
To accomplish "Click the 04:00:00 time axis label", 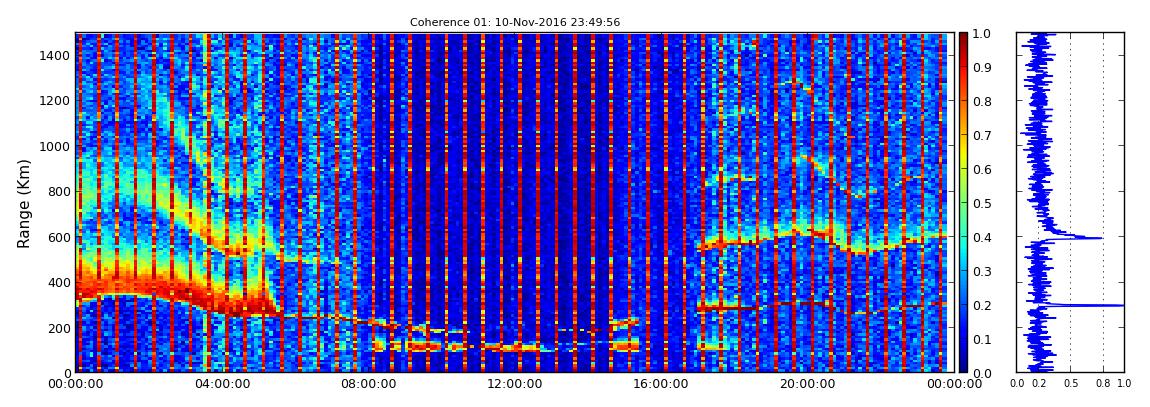I will (220, 384).
